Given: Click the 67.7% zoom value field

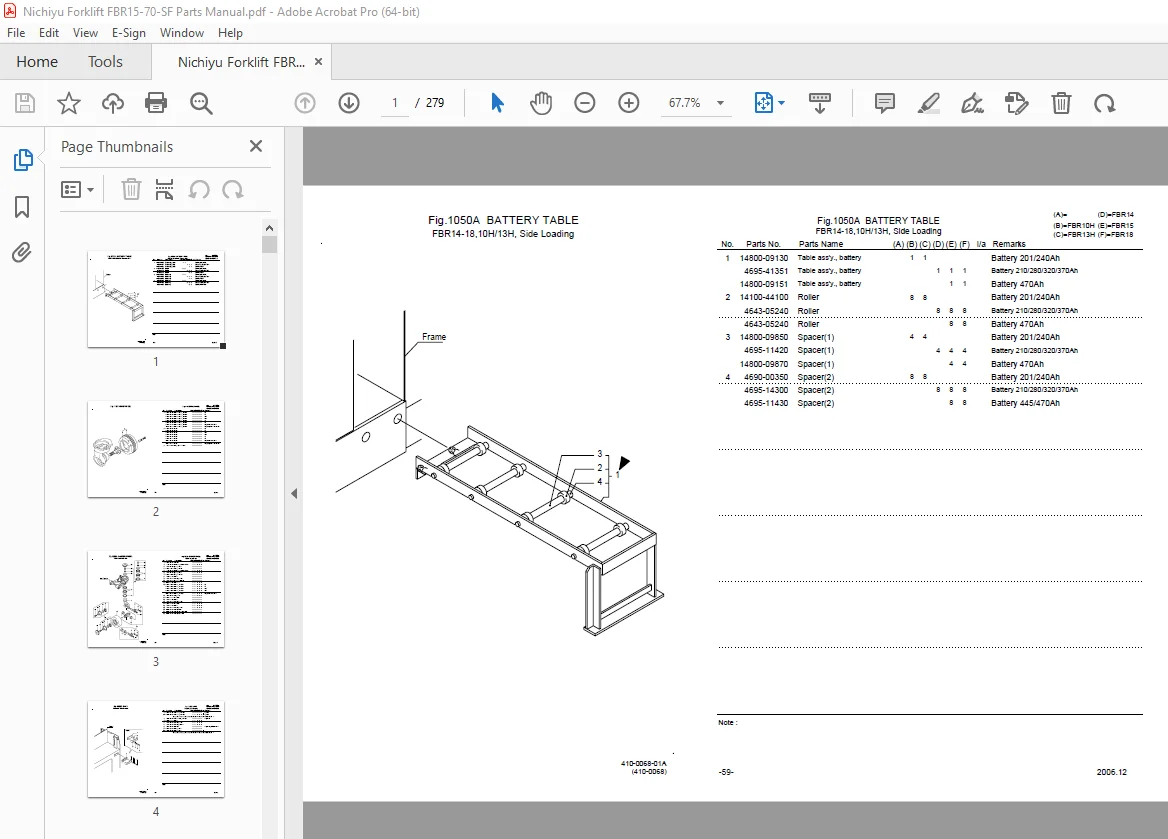Looking at the screenshot, I should (x=684, y=103).
